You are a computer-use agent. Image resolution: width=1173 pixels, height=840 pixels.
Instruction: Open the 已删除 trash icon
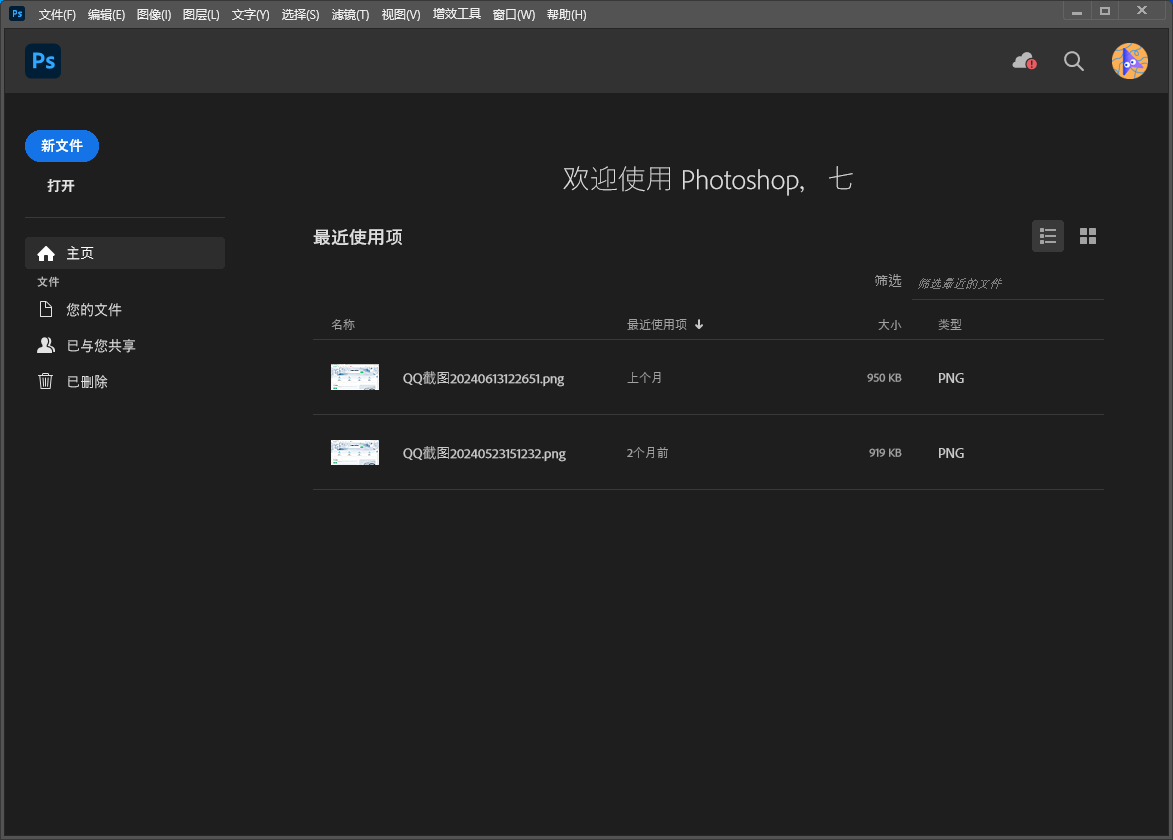pos(46,381)
